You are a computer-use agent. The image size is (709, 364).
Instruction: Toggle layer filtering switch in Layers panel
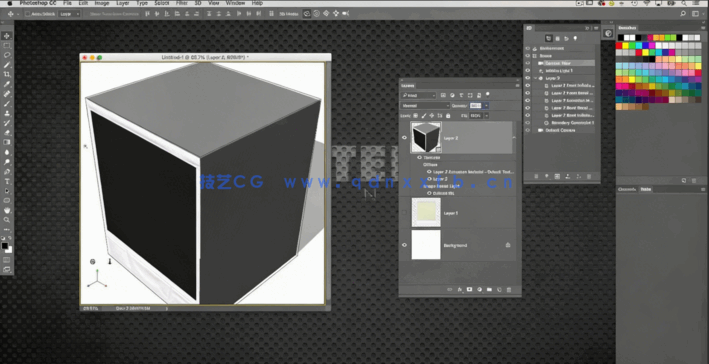pyautogui.click(x=488, y=95)
